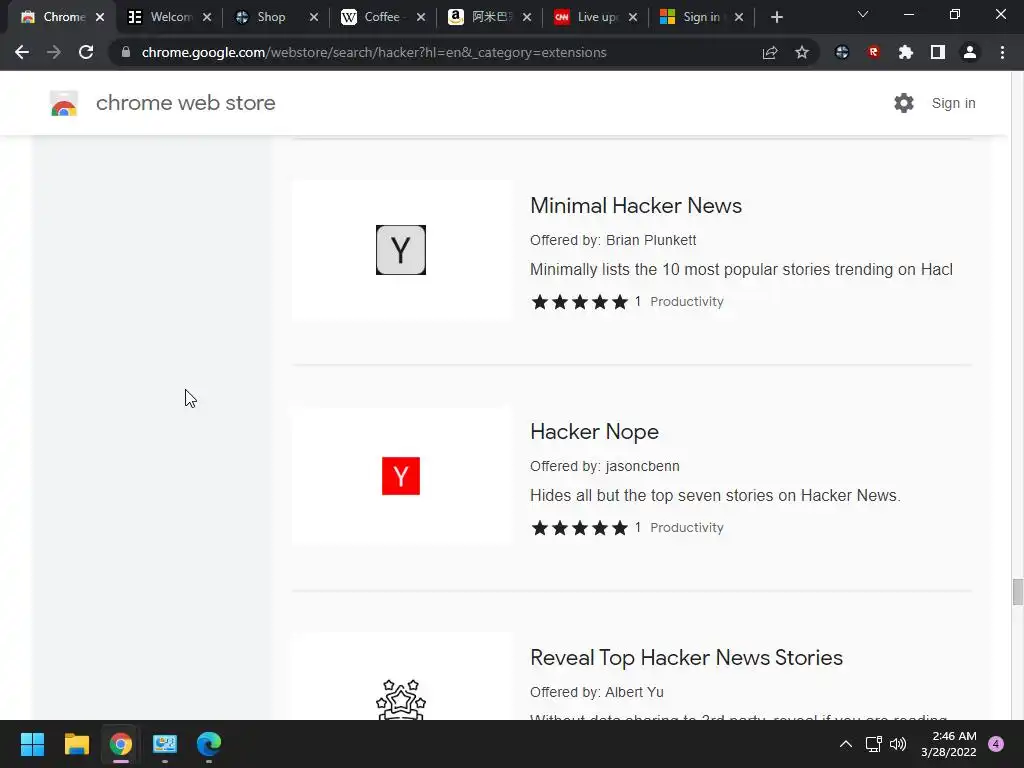Click the star rating of Hacker Nope
Screen dimensions: 1024x768
click(x=580, y=528)
